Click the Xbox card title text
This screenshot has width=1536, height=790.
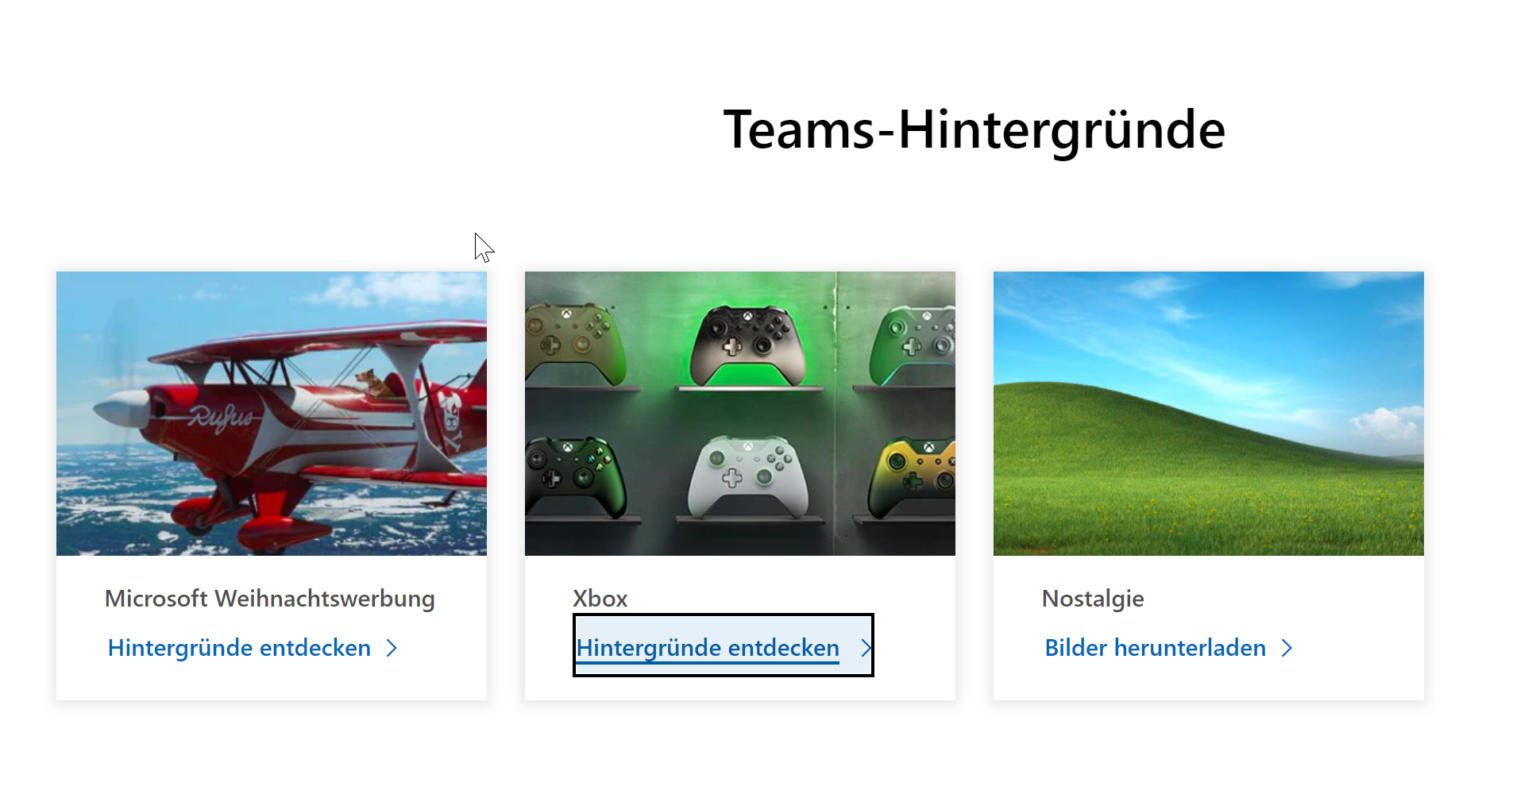(600, 598)
